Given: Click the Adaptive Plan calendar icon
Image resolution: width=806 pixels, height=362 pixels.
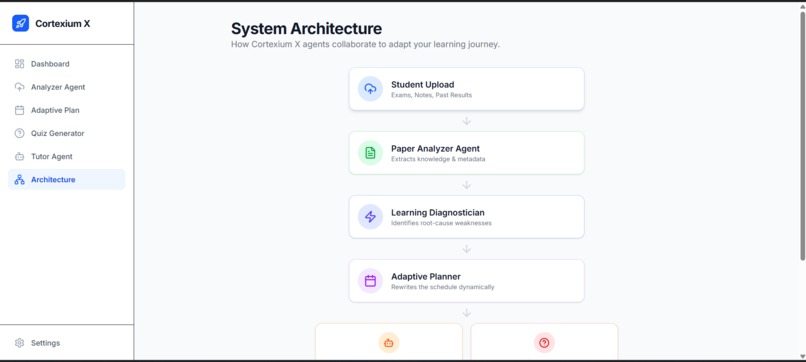Looking at the screenshot, I should (20, 110).
